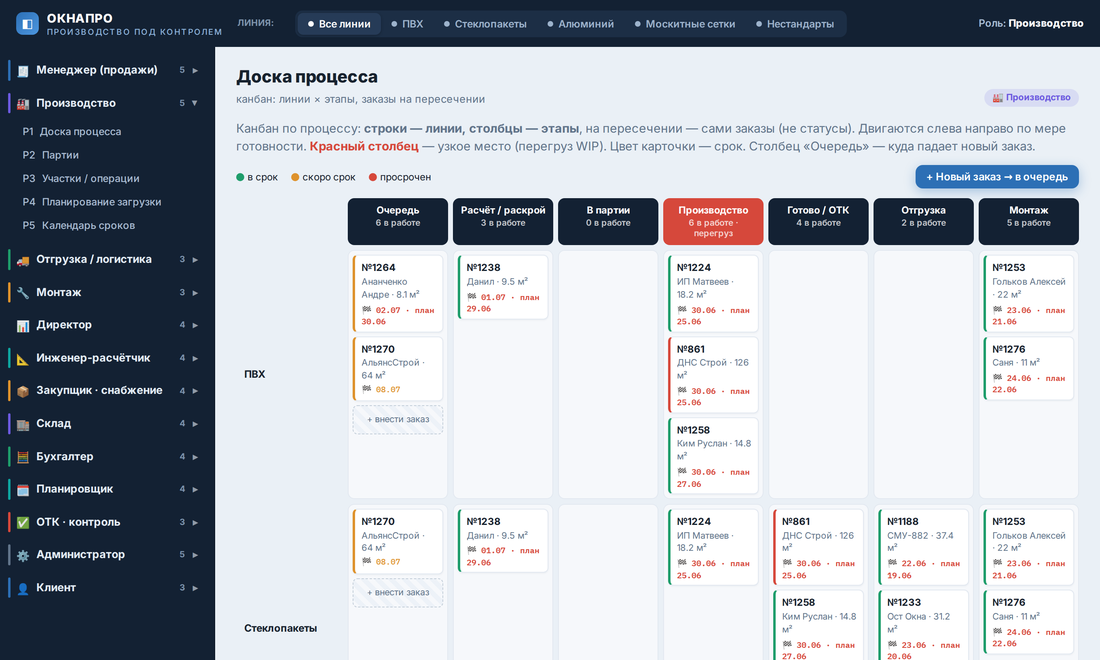Click the truck icon for Отгрузка / логистика
The width and height of the screenshot is (1100, 660).
(x=23, y=260)
